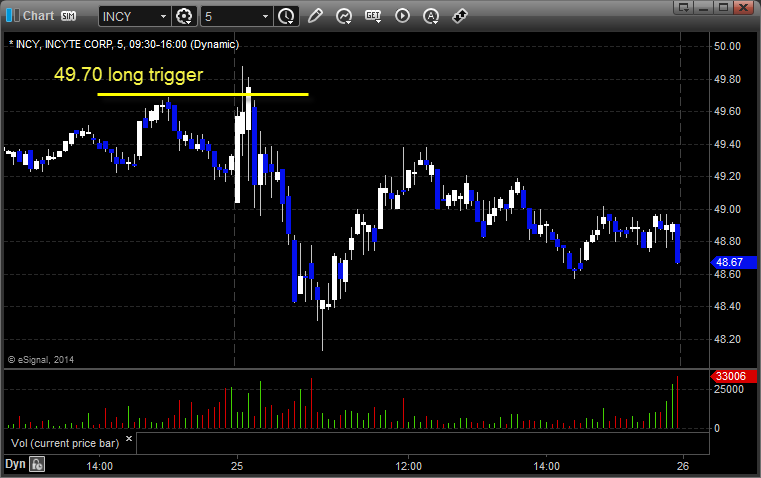761x478 pixels.
Task: Click the 50.00 price axis label
Action: (727, 47)
